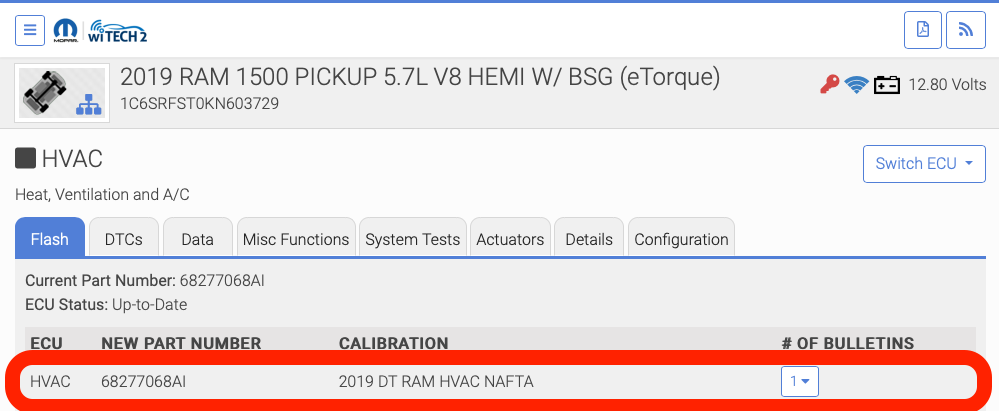
Task: Click the dark HVAC module square icon
Action: 25,158
